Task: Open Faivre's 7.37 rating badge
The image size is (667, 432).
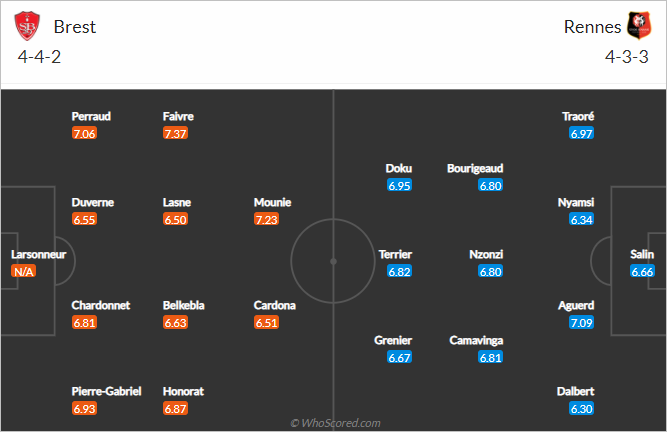Action: [x=175, y=134]
